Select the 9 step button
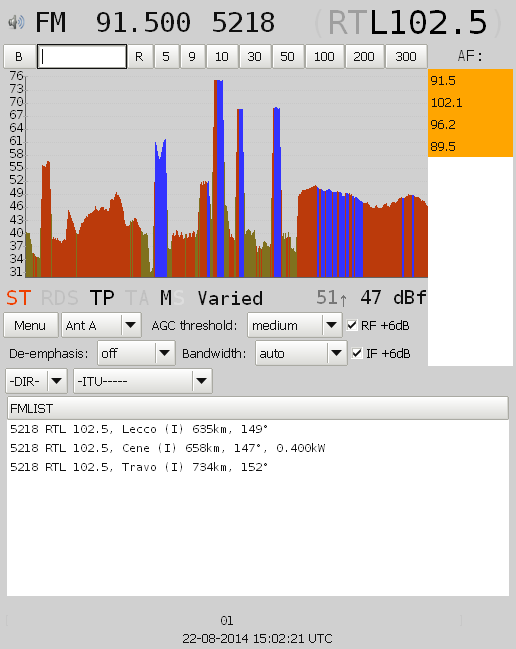Screen dimensions: 516x649 click(192, 56)
